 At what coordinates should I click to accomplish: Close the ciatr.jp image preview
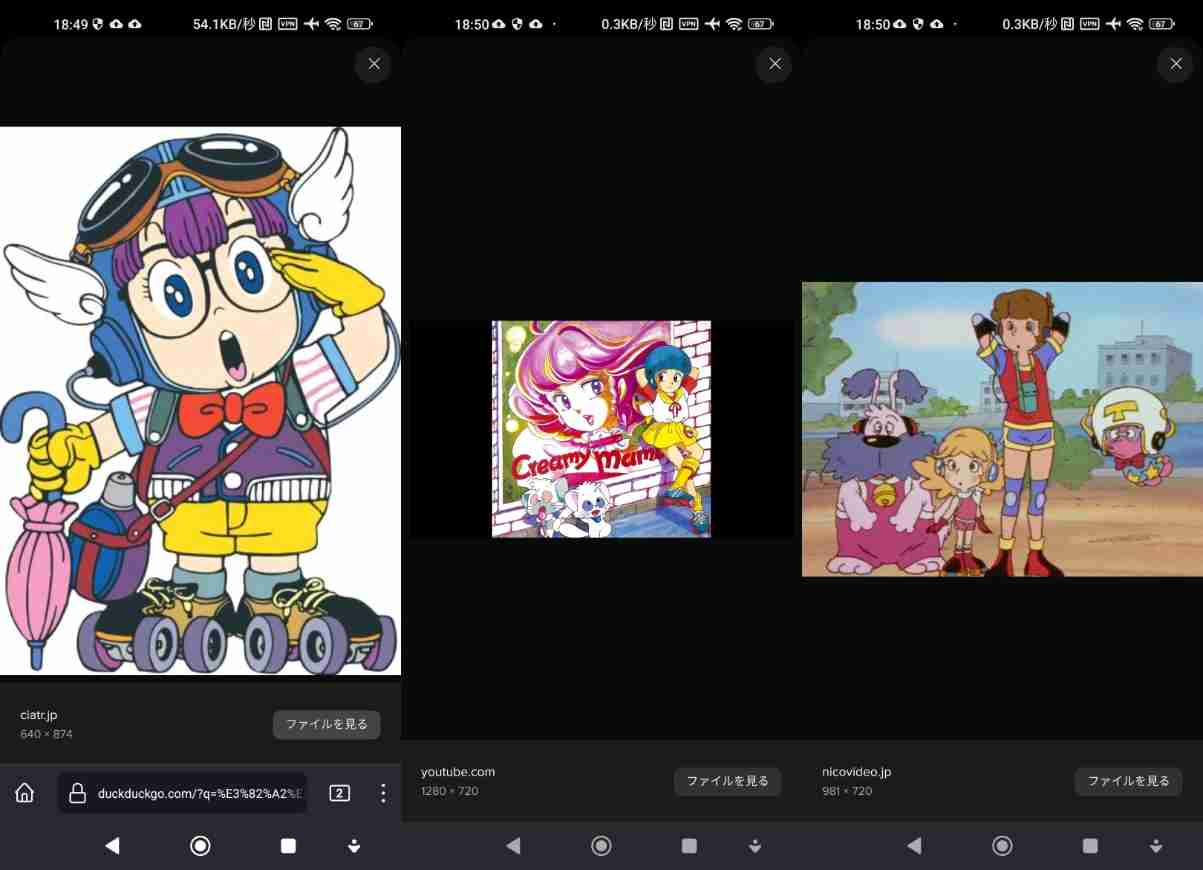coord(373,64)
